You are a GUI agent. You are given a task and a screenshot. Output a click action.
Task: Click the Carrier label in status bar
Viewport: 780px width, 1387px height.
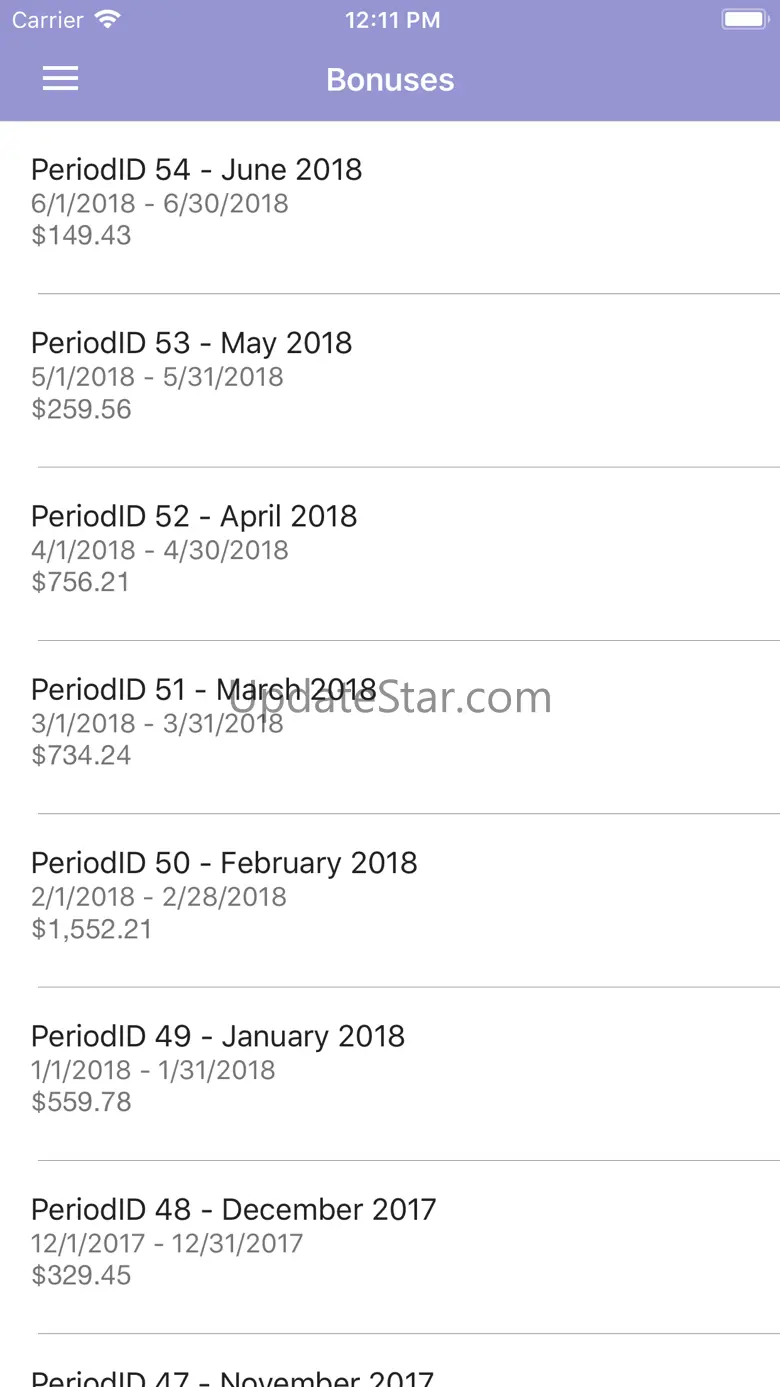coord(48,20)
